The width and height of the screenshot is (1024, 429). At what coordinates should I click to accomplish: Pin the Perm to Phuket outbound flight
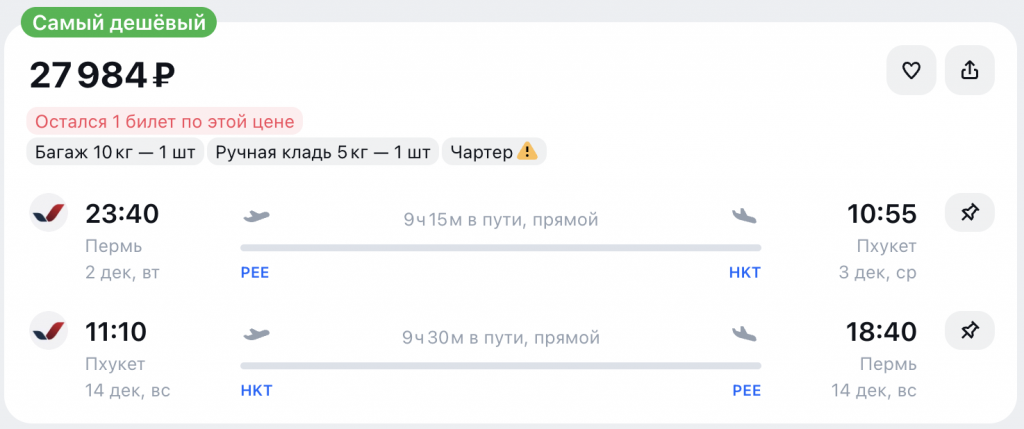tap(969, 212)
